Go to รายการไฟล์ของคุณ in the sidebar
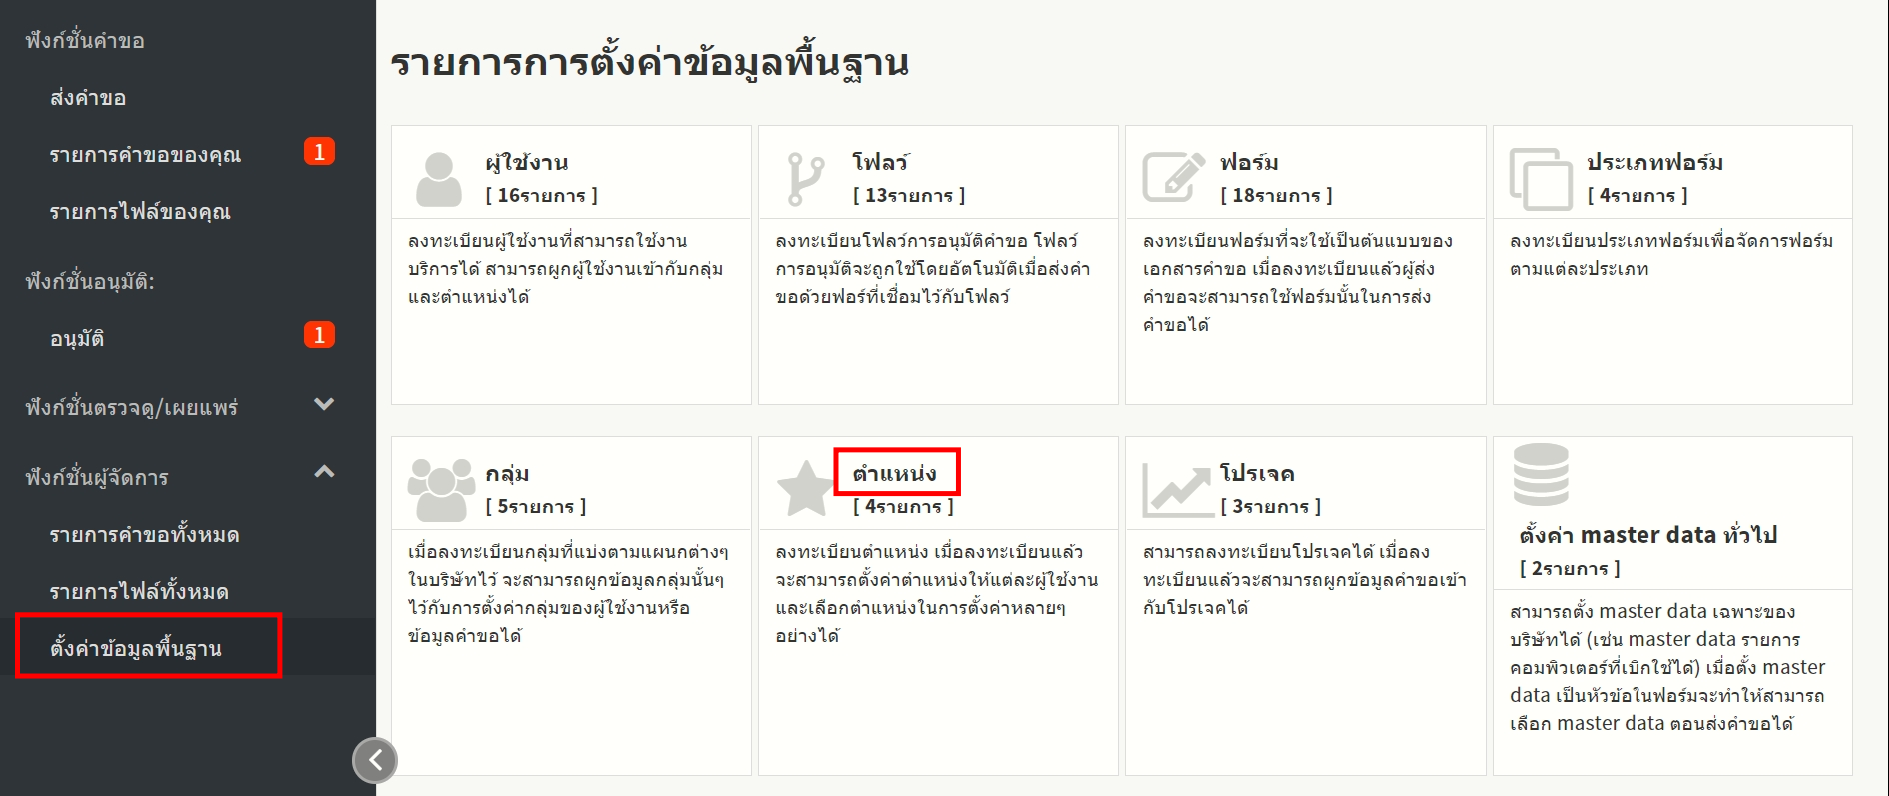The width and height of the screenshot is (1889, 796). tap(140, 212)
